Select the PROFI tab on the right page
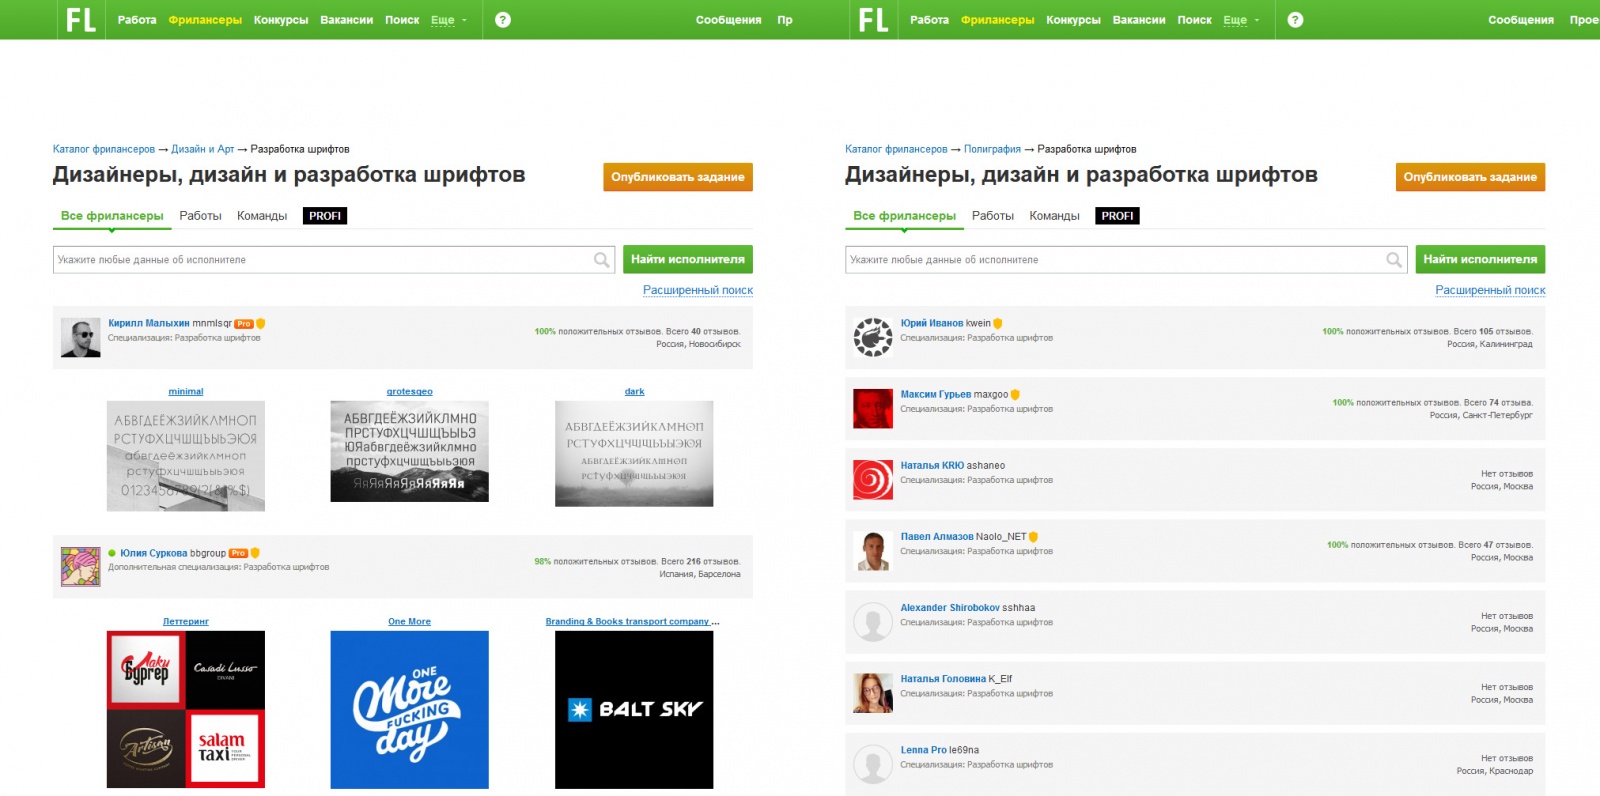 click(1117, 216)
